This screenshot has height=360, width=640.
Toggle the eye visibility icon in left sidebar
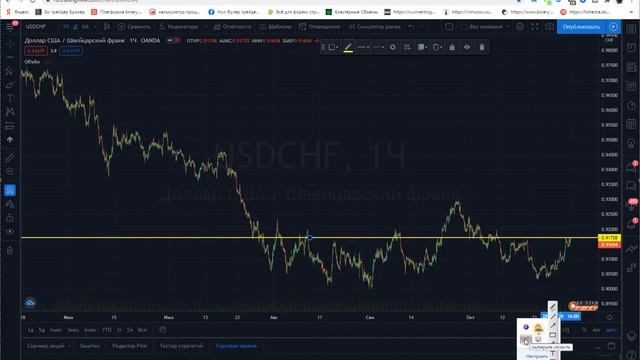(x=10, y=232)
